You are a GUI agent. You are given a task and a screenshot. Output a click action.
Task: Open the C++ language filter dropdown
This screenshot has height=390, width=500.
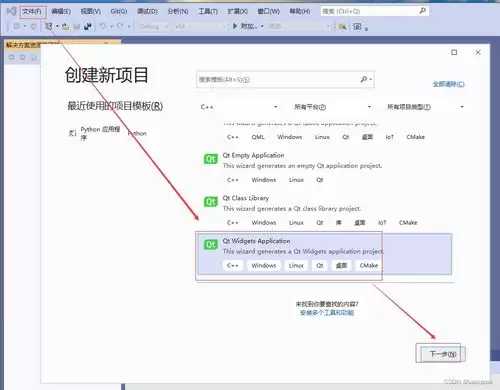pos(239,107)
